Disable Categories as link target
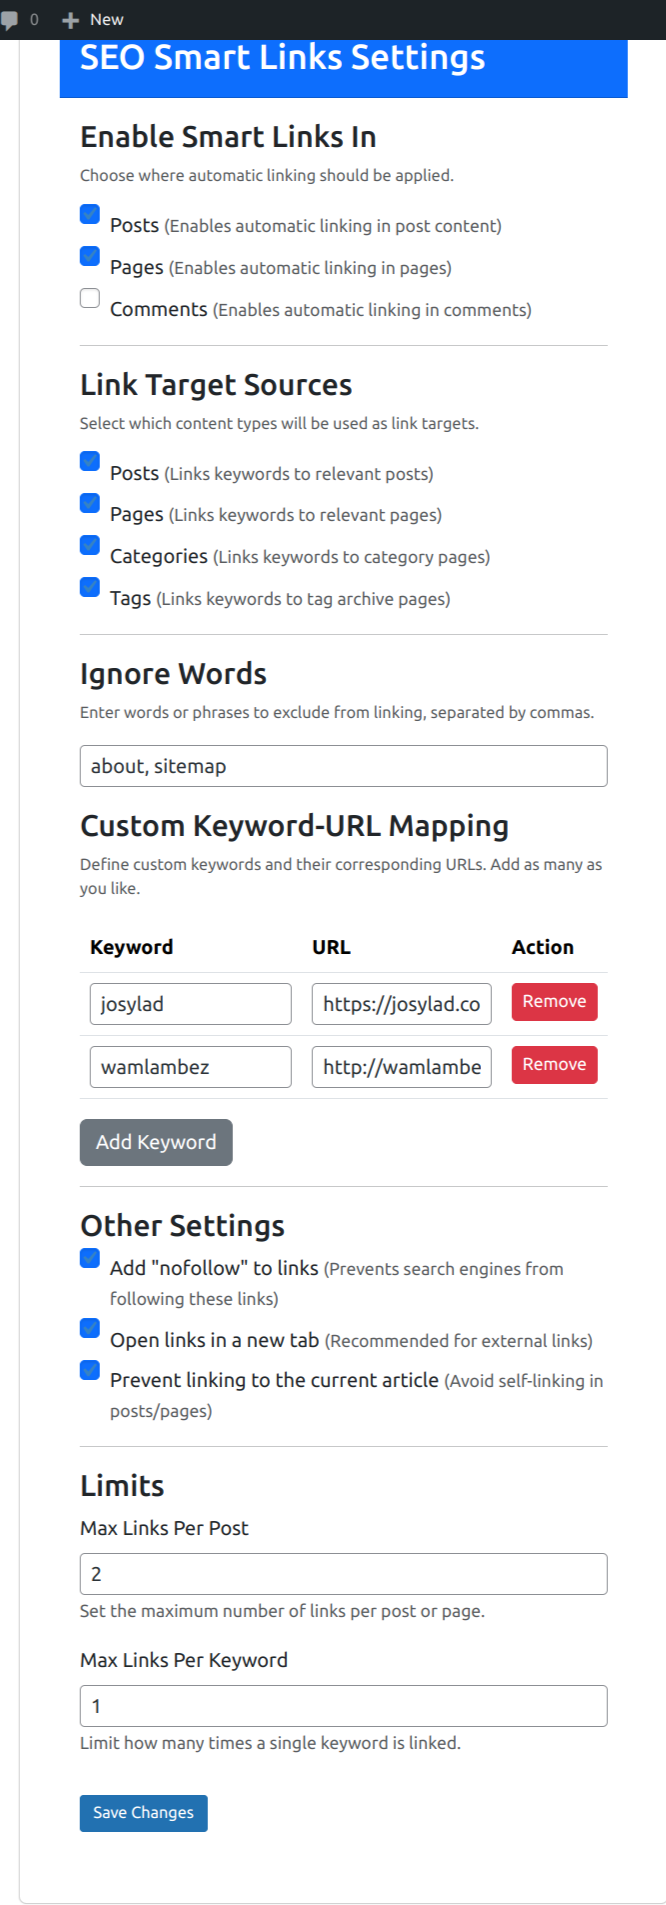The height and width of the screenshot is (1905, 666). (x=90, y=545)
